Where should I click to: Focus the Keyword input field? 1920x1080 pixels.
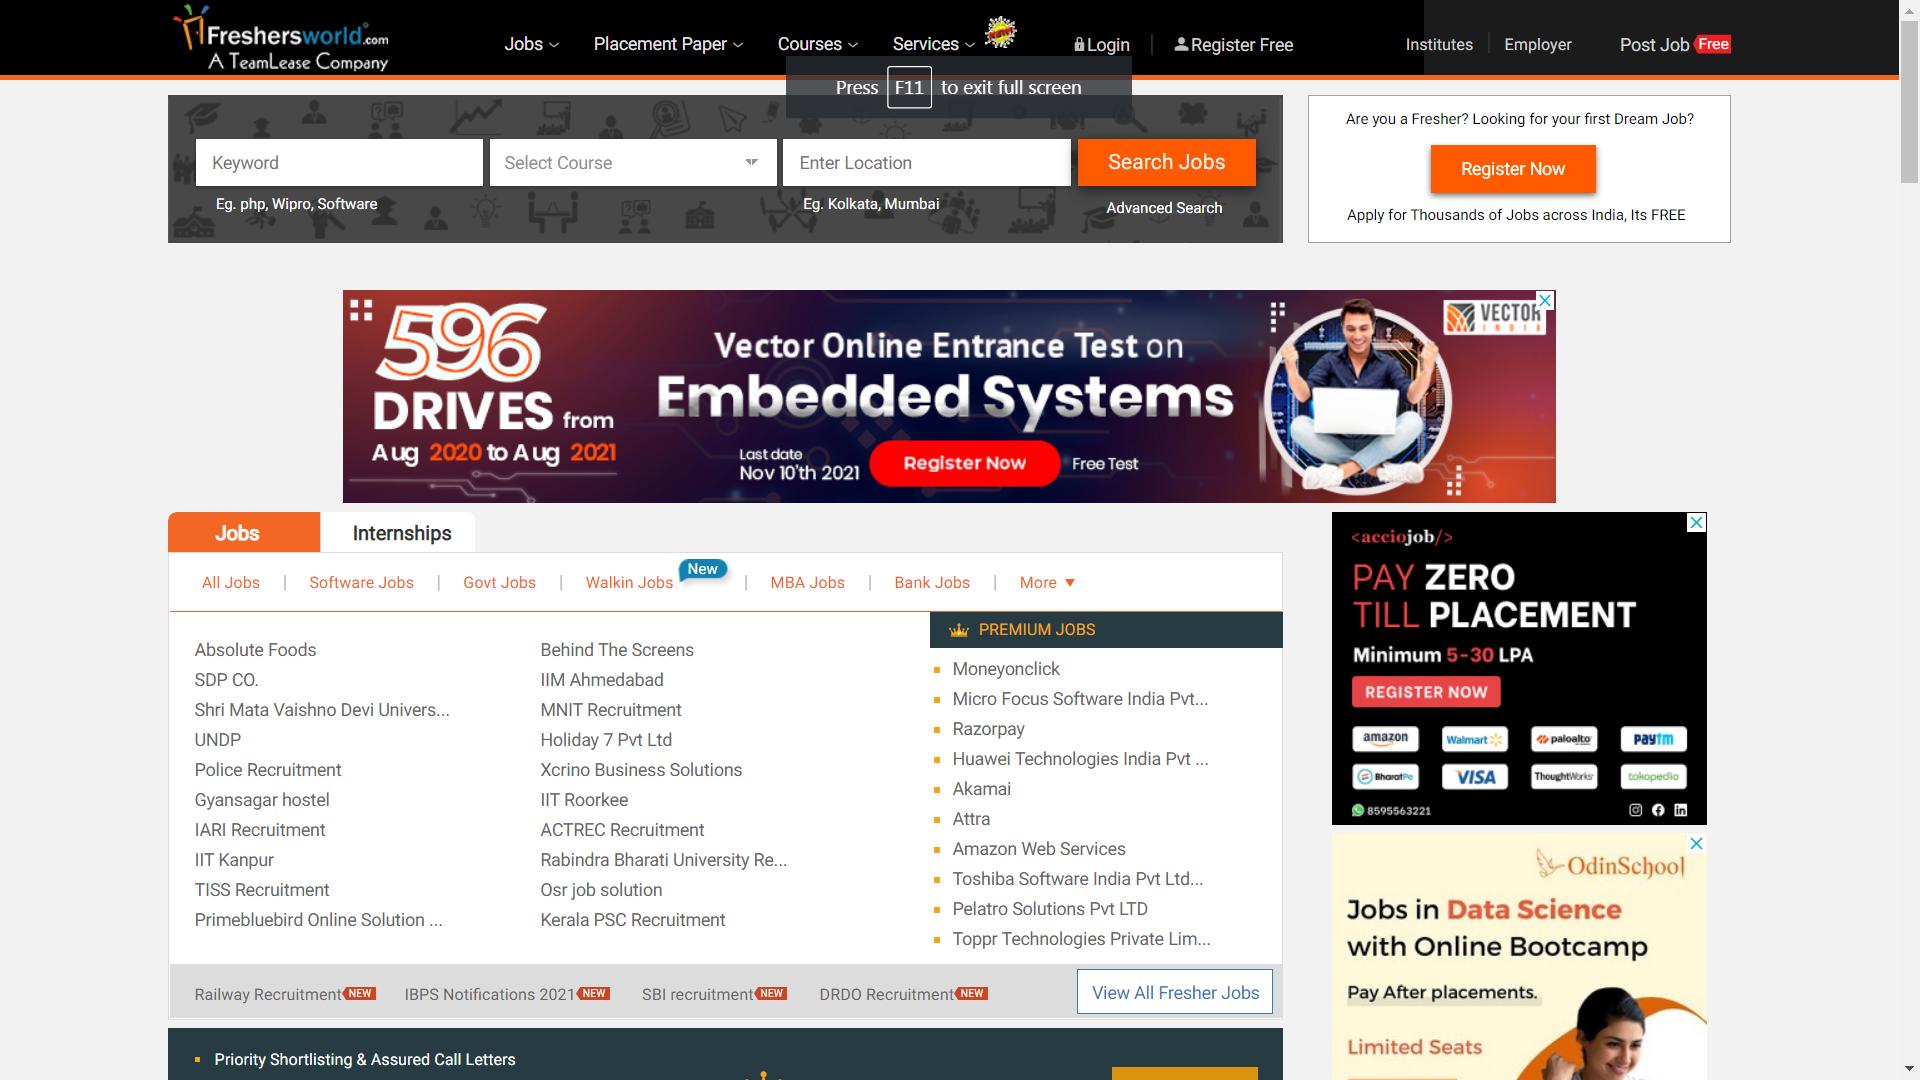click(339, 162)
